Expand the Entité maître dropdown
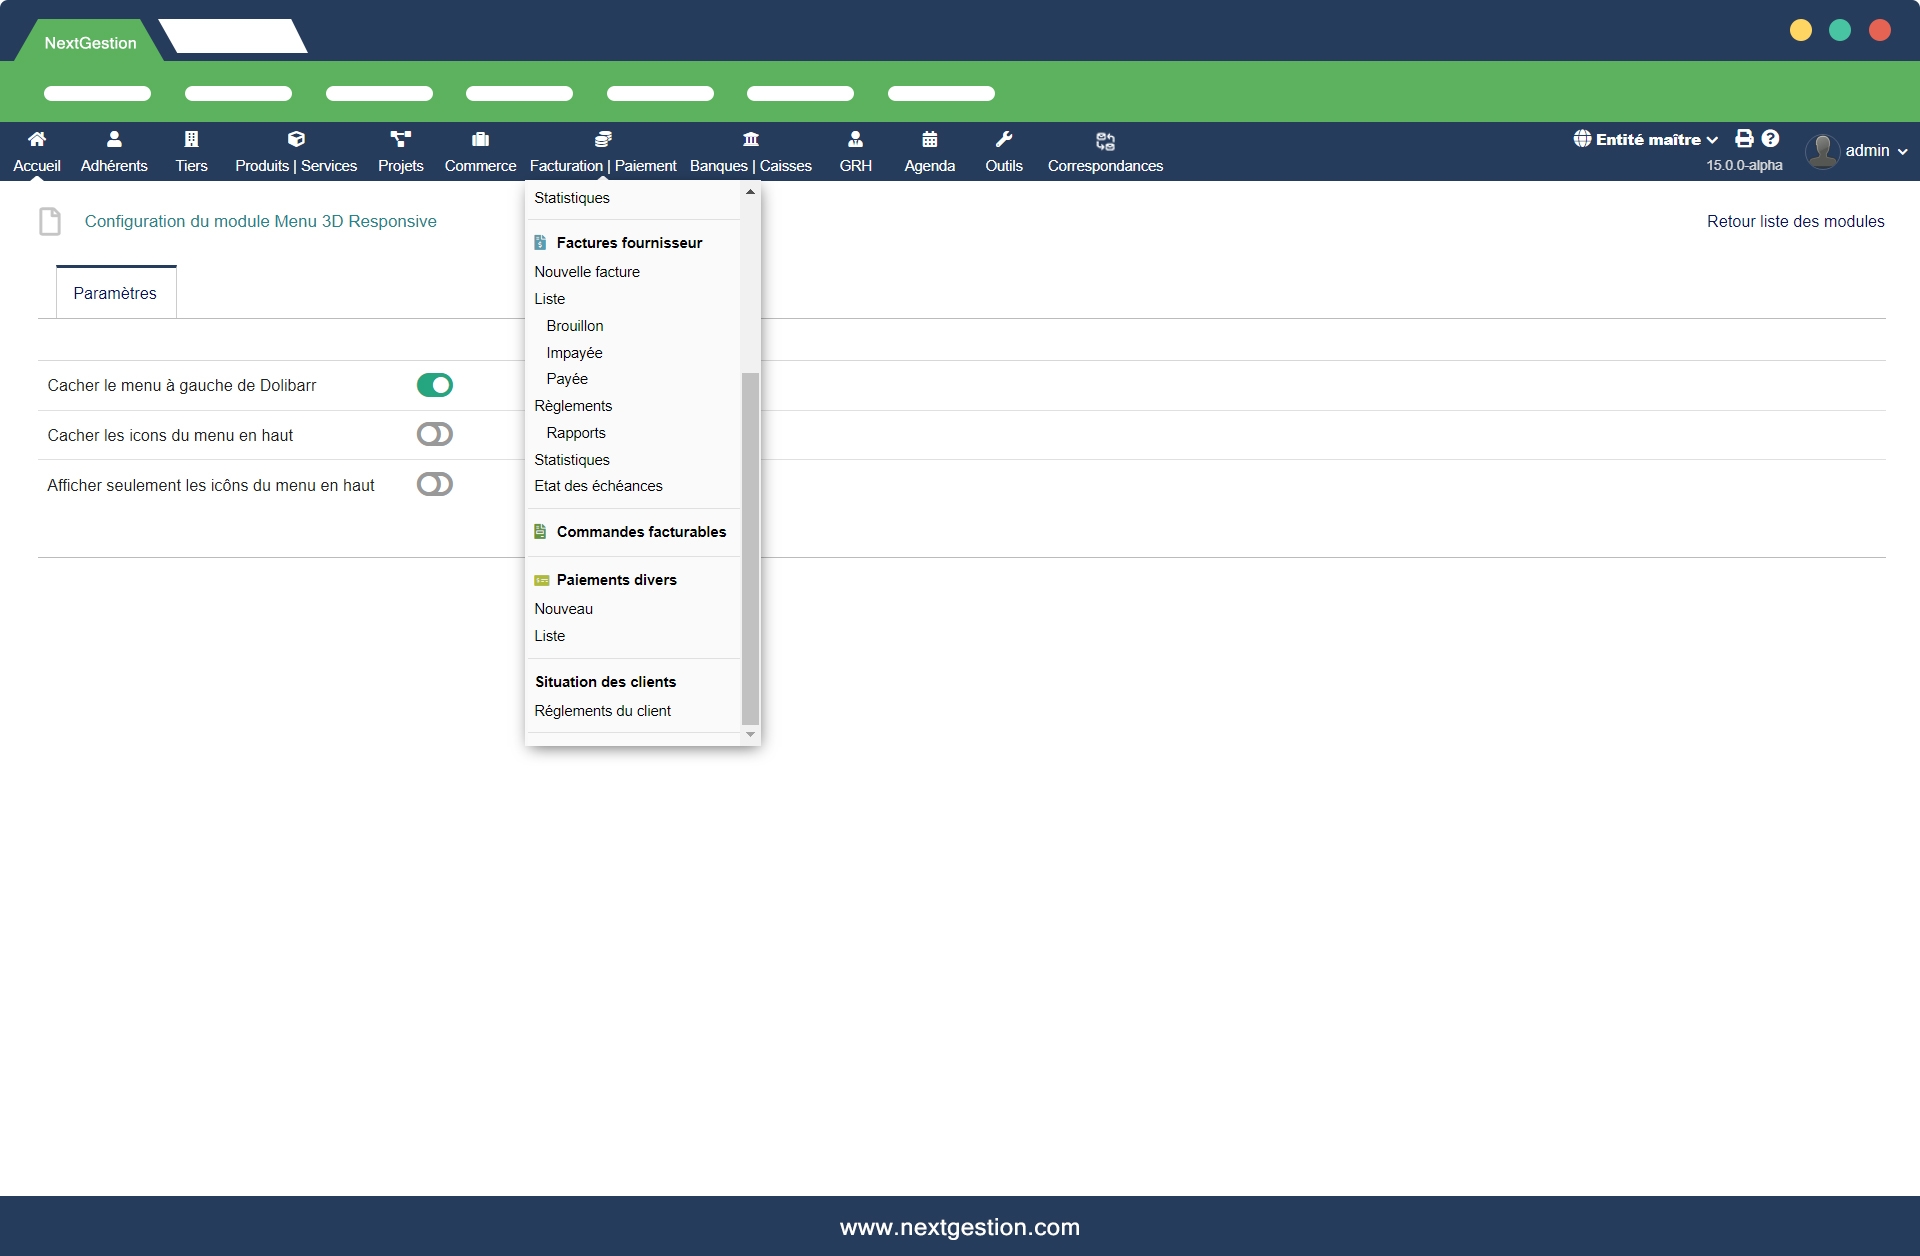The width and height of the screenshot is (1920, 1256). click(x=1647, y=140)
